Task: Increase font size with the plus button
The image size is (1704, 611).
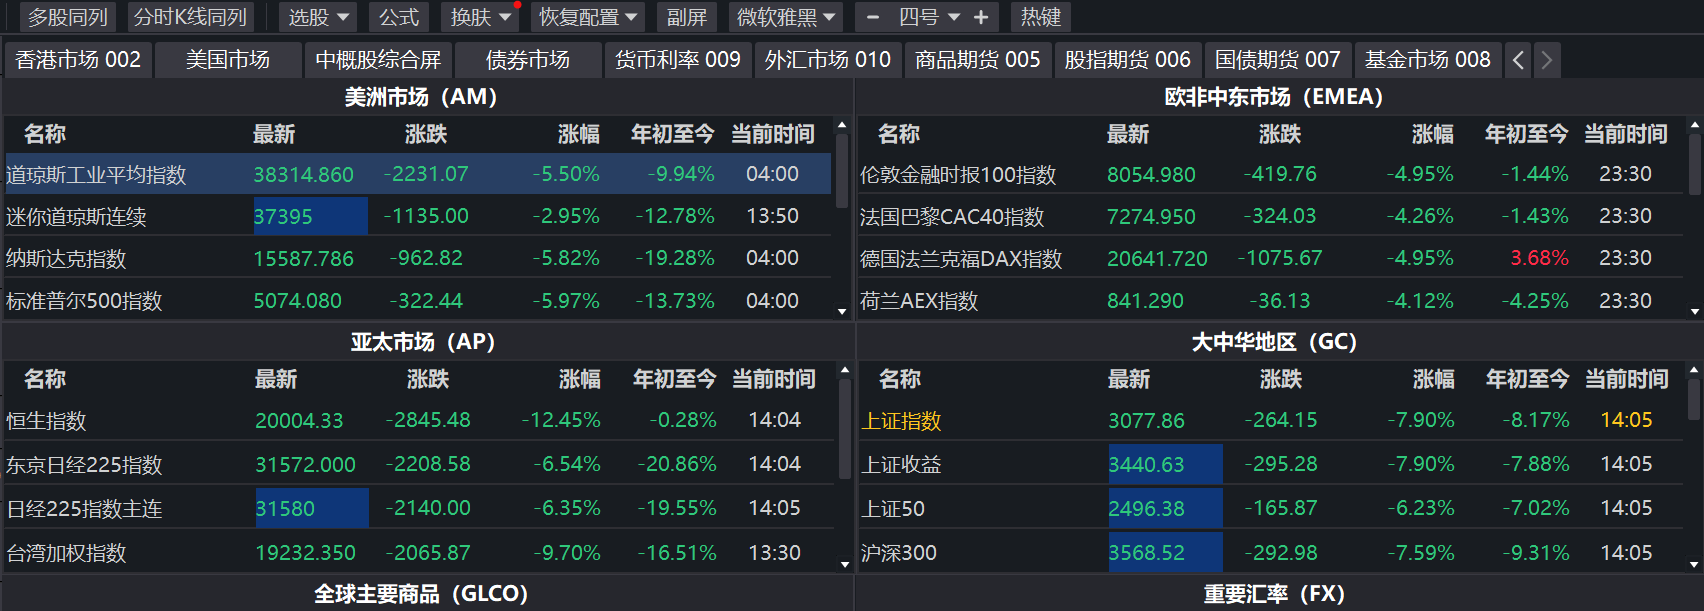Action: pos(981,17)
